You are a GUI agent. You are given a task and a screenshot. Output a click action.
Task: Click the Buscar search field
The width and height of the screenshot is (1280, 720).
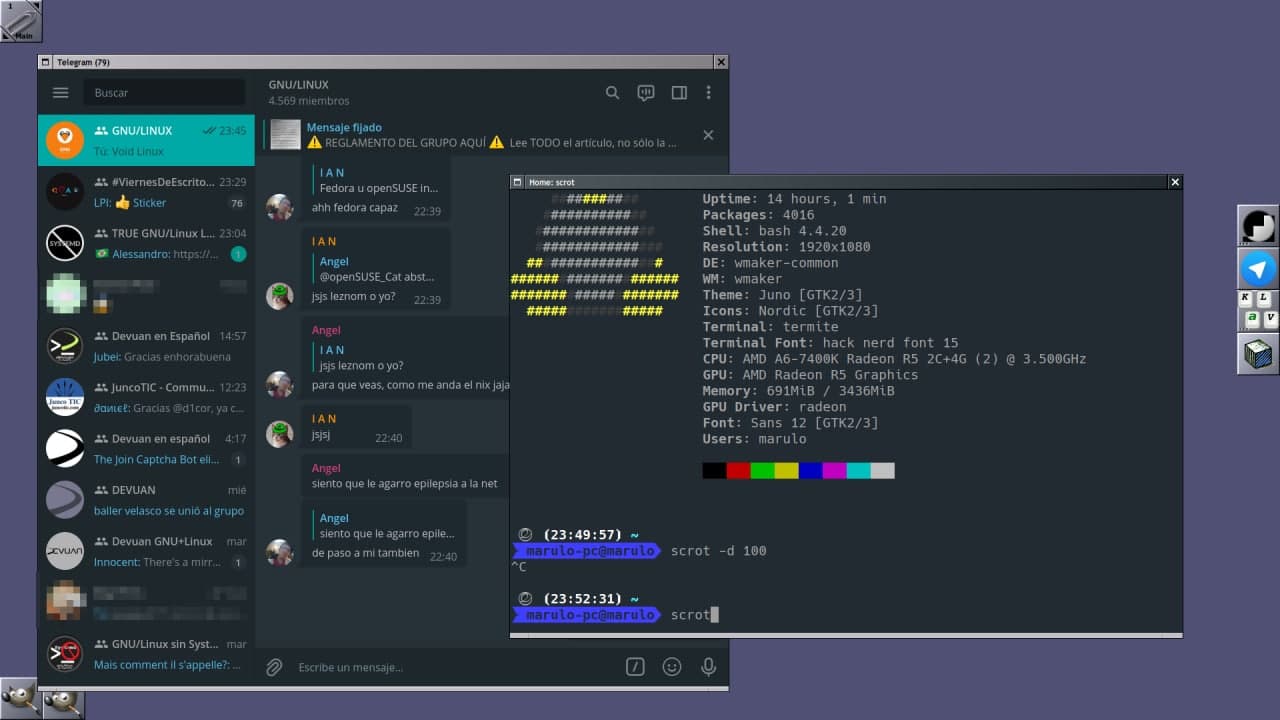[x=165, y=93]
